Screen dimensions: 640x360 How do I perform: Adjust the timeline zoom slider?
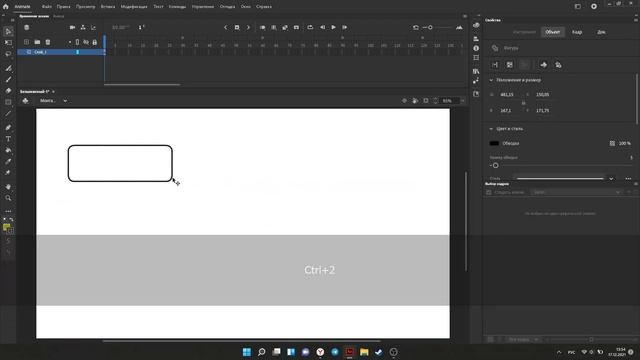pos(430,27)
